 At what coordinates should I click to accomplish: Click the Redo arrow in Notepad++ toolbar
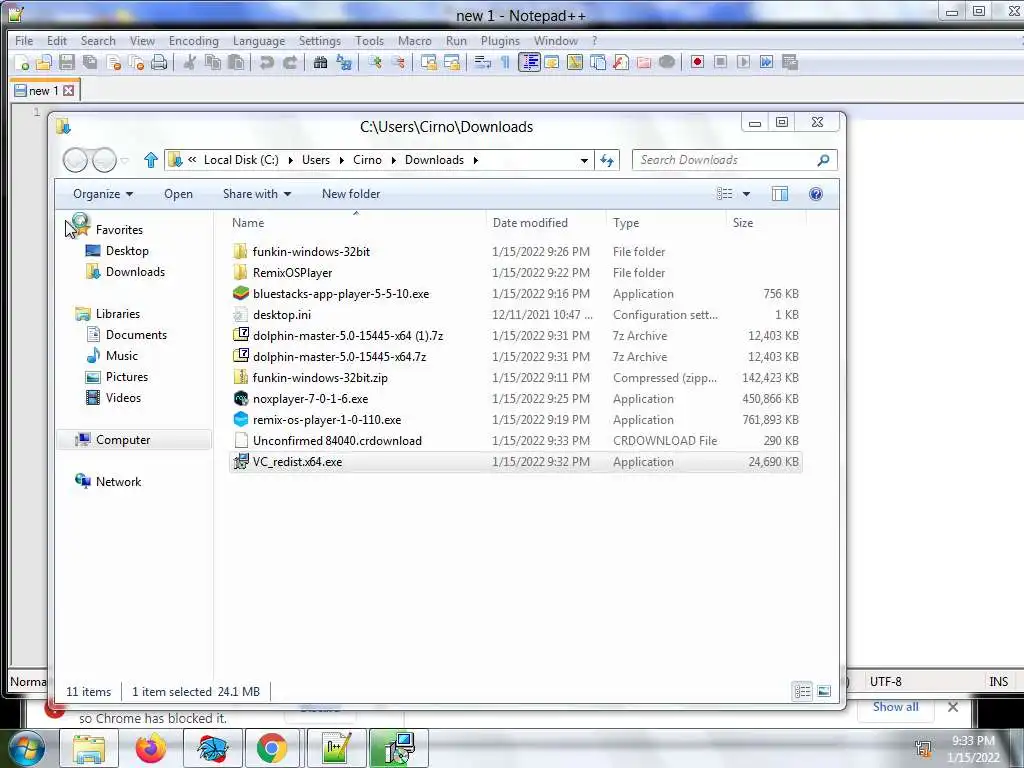click(x=290, y=62)
